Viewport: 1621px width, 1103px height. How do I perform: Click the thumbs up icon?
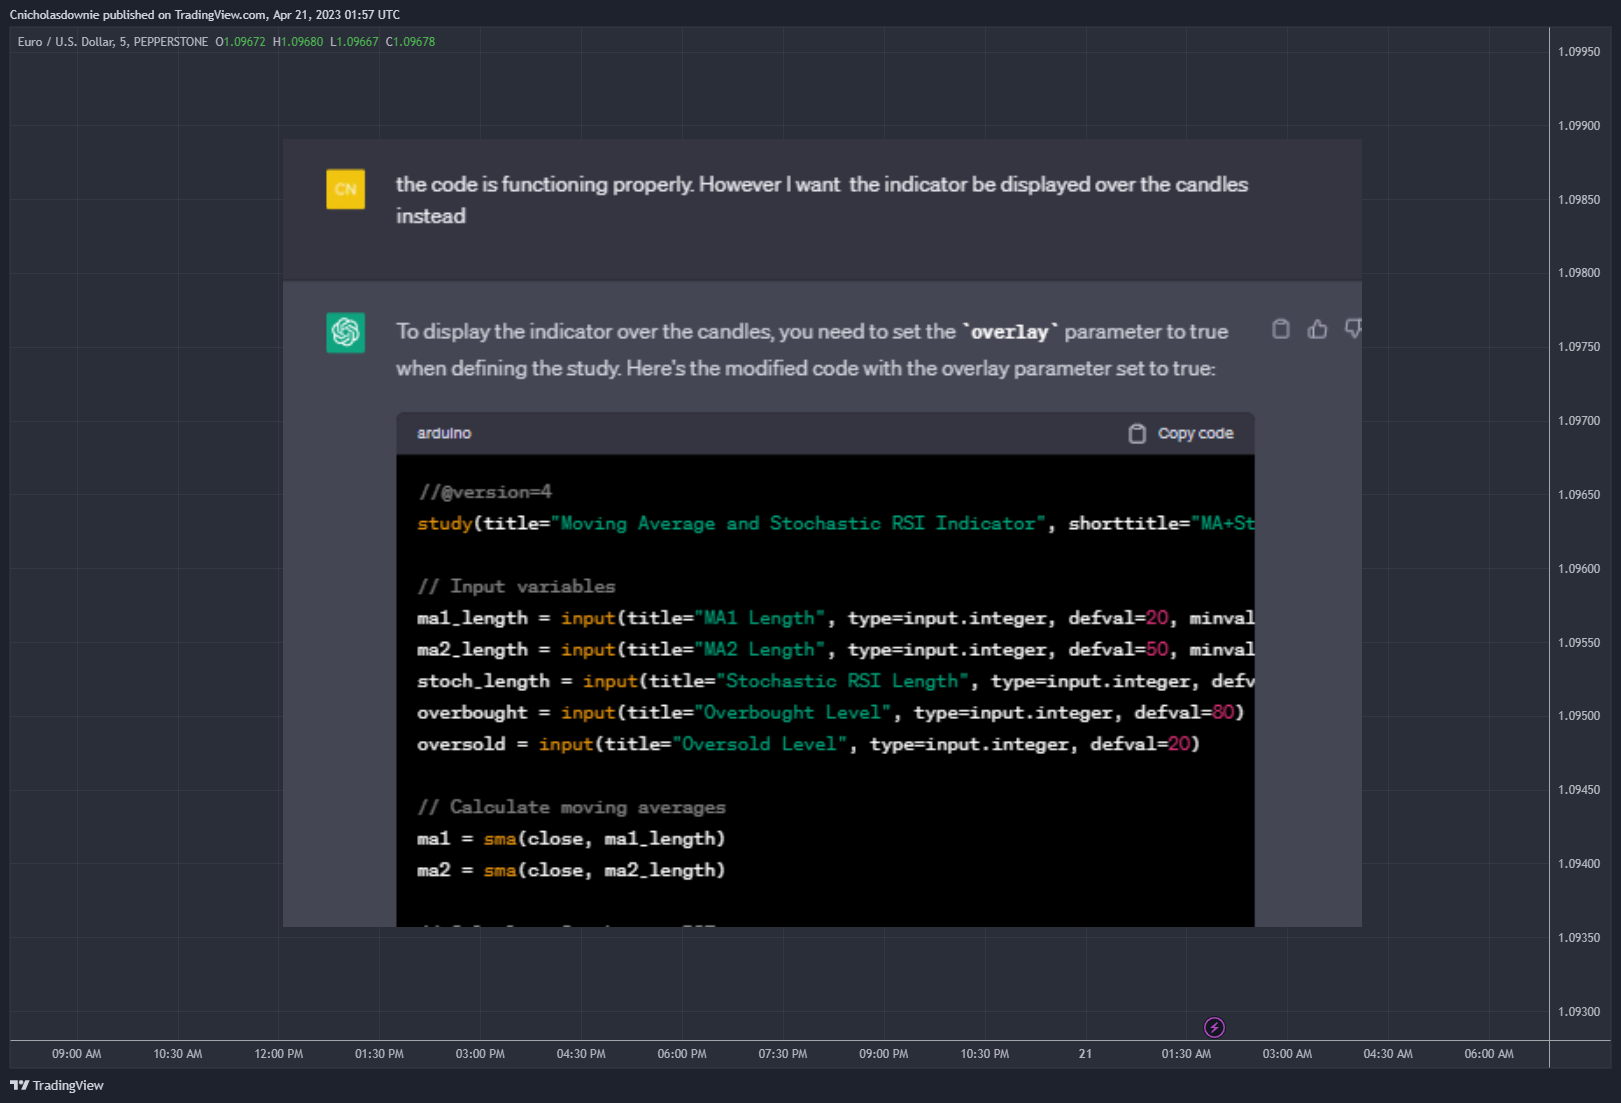1317,329
